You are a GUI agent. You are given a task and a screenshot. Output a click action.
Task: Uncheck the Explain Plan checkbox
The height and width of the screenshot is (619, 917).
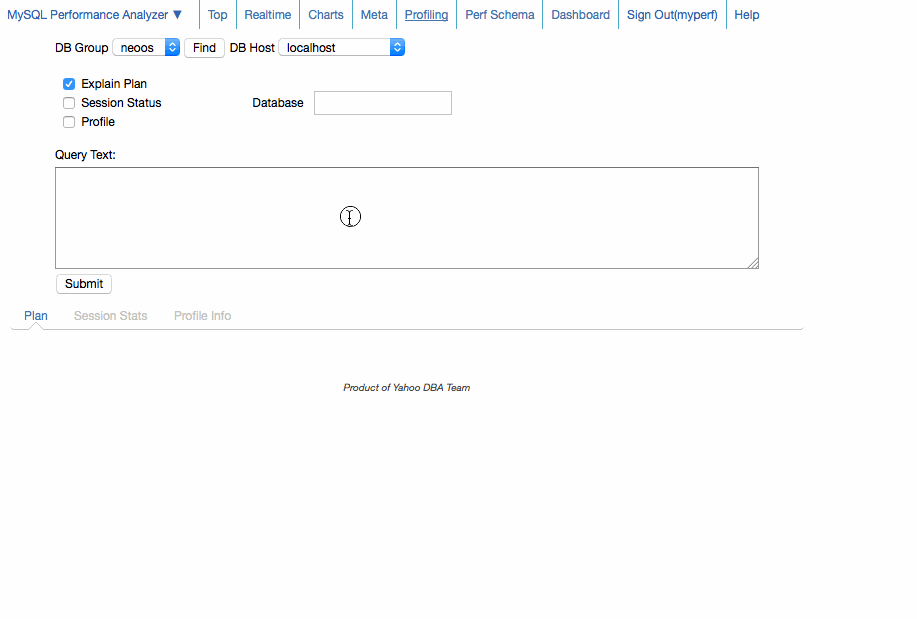tap(69, 84)
